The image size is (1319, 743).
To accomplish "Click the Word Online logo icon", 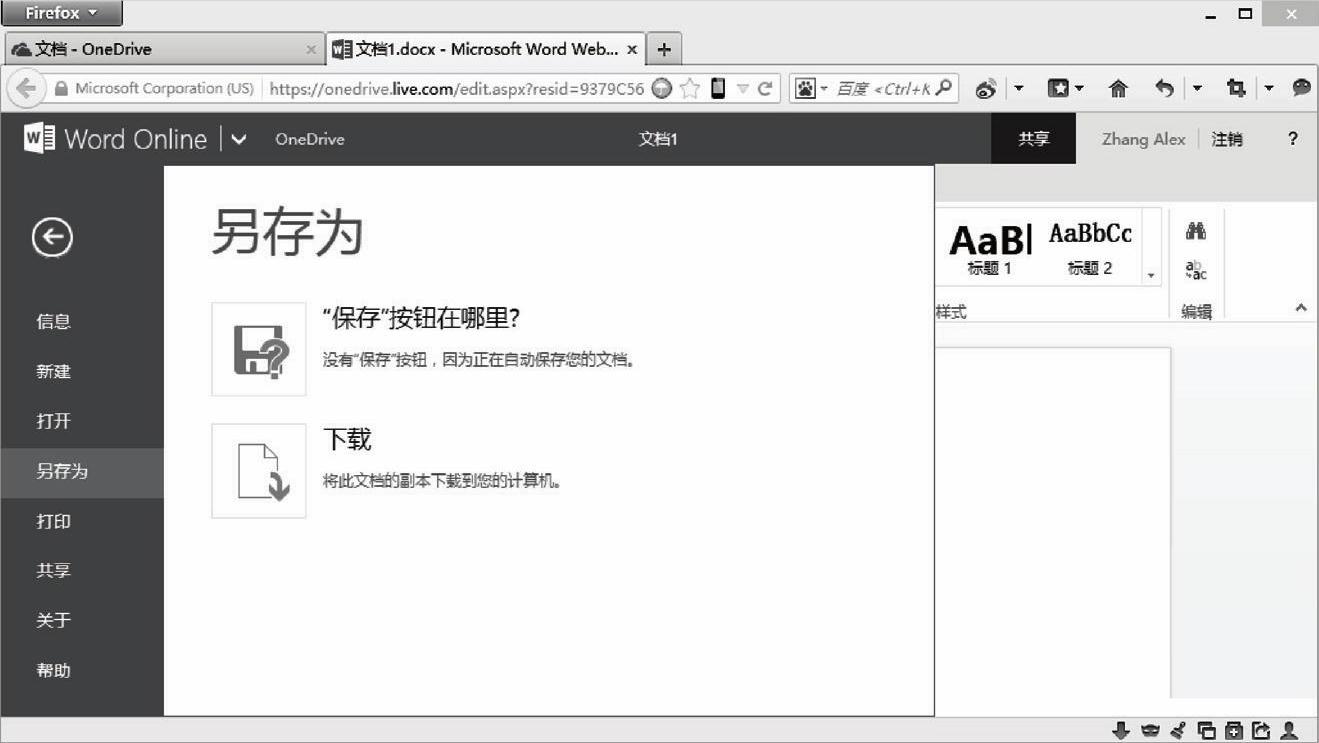I will coord(39,139).
